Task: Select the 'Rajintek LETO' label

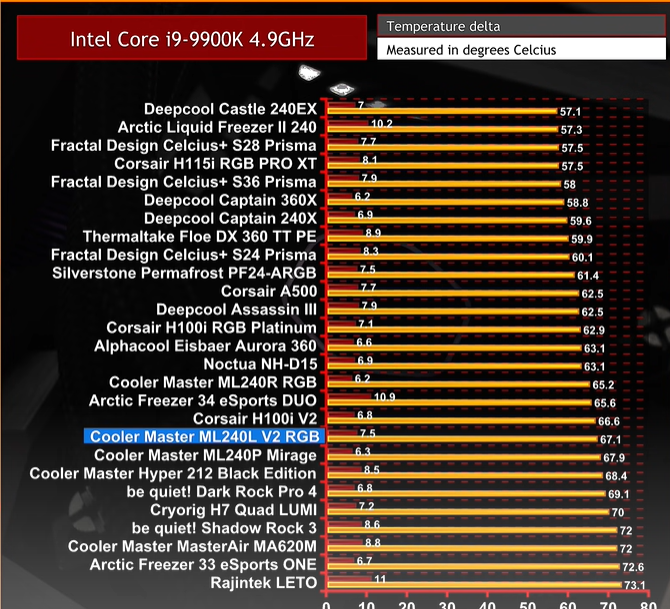Action: tap(264, 583)
